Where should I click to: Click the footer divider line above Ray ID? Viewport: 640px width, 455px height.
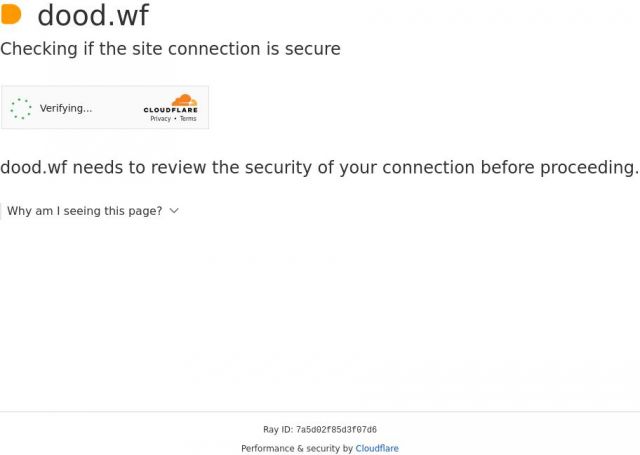click(320, 411)
